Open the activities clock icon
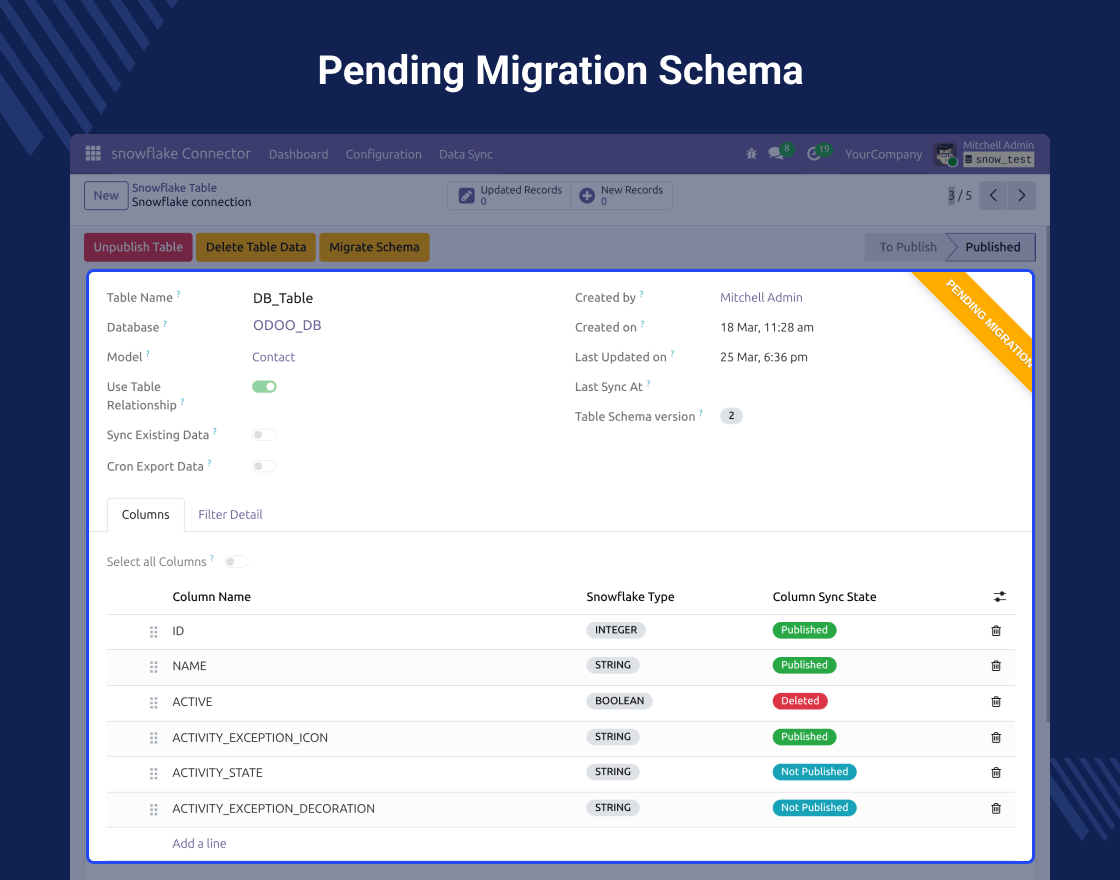Viewport: 1120px width, 880px height. 814,154
